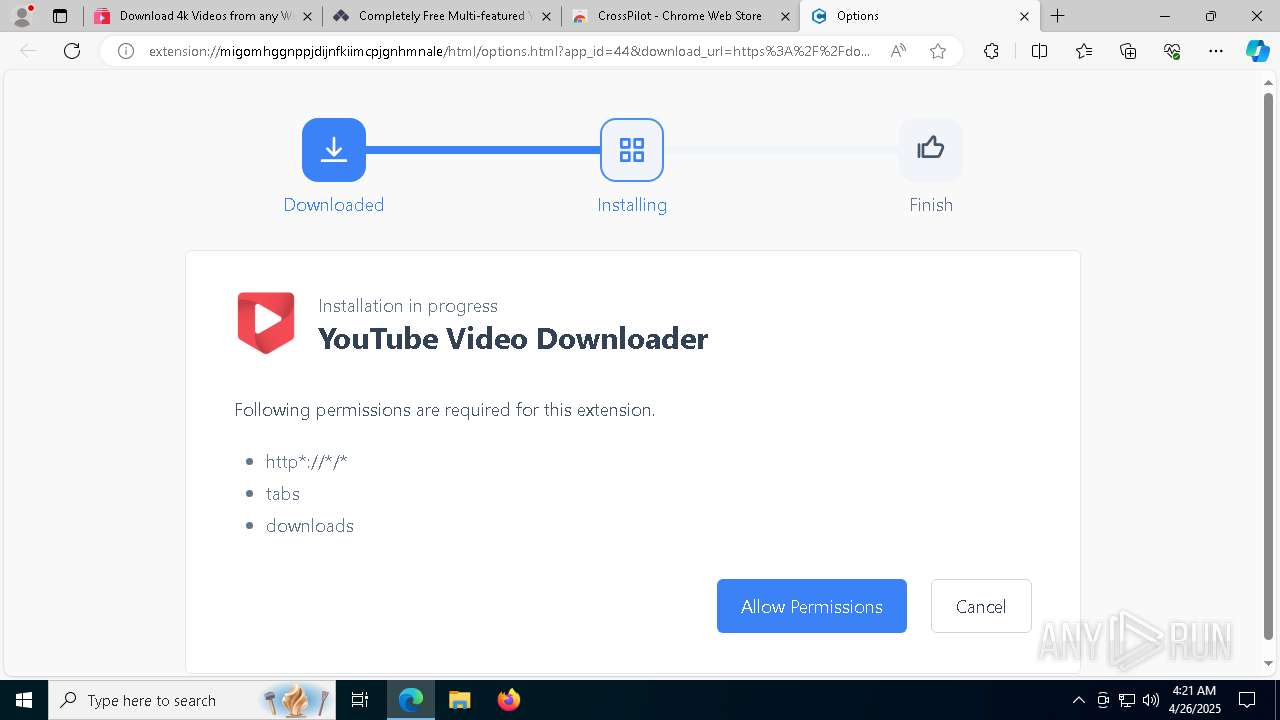Click the Downloaded step label
1280x720 pixels.
(334, 205)
